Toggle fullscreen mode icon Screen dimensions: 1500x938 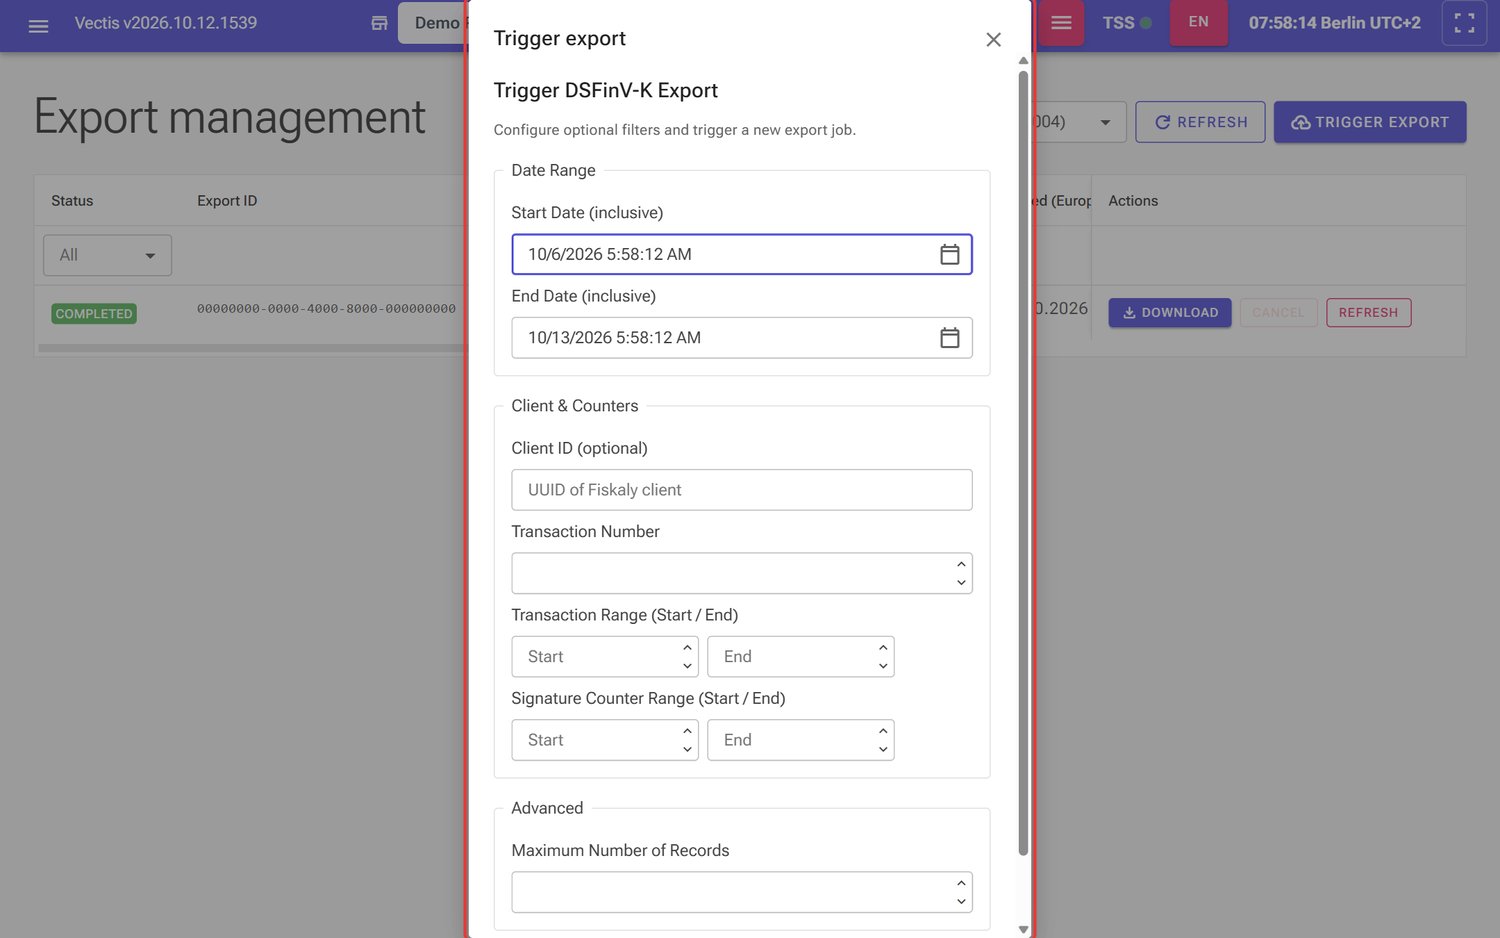(x=1464, y=23)
